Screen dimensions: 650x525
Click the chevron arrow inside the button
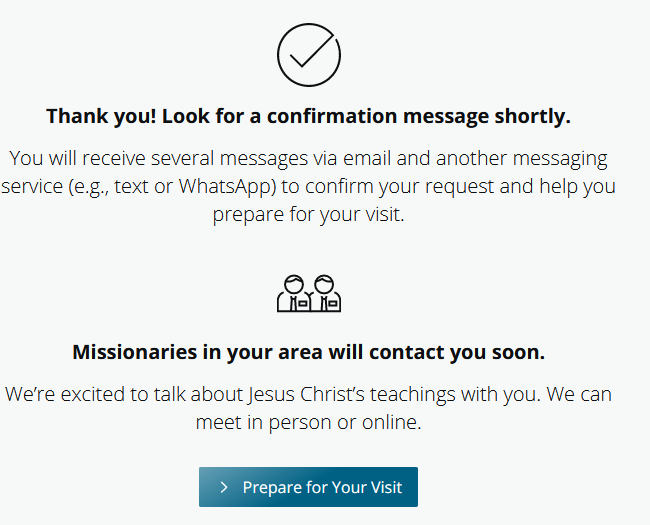coord(224,488)
